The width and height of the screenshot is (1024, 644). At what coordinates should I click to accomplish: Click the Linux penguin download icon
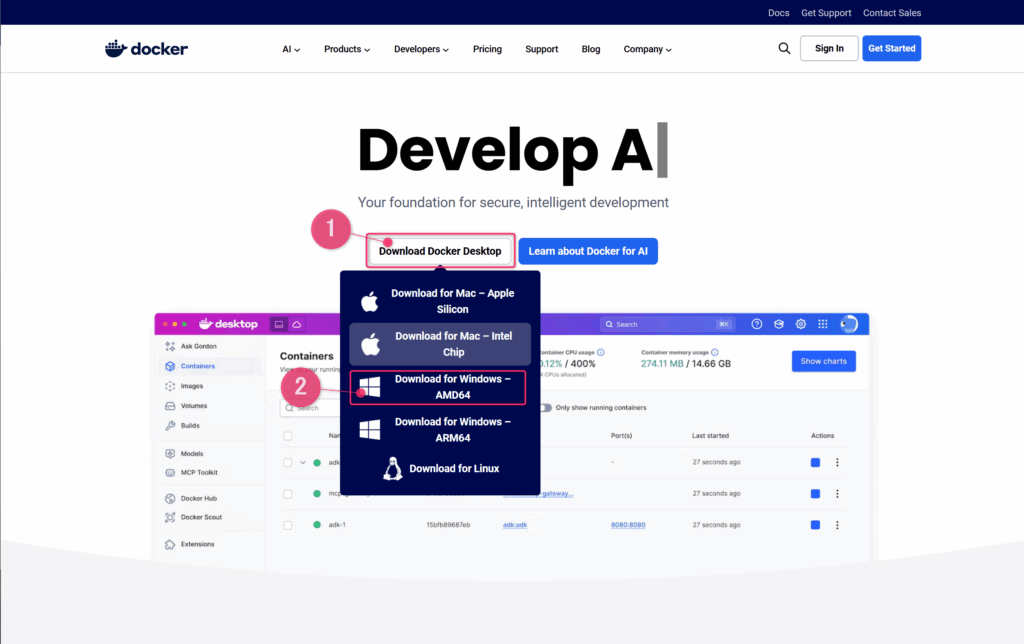(x=393, y=468)
